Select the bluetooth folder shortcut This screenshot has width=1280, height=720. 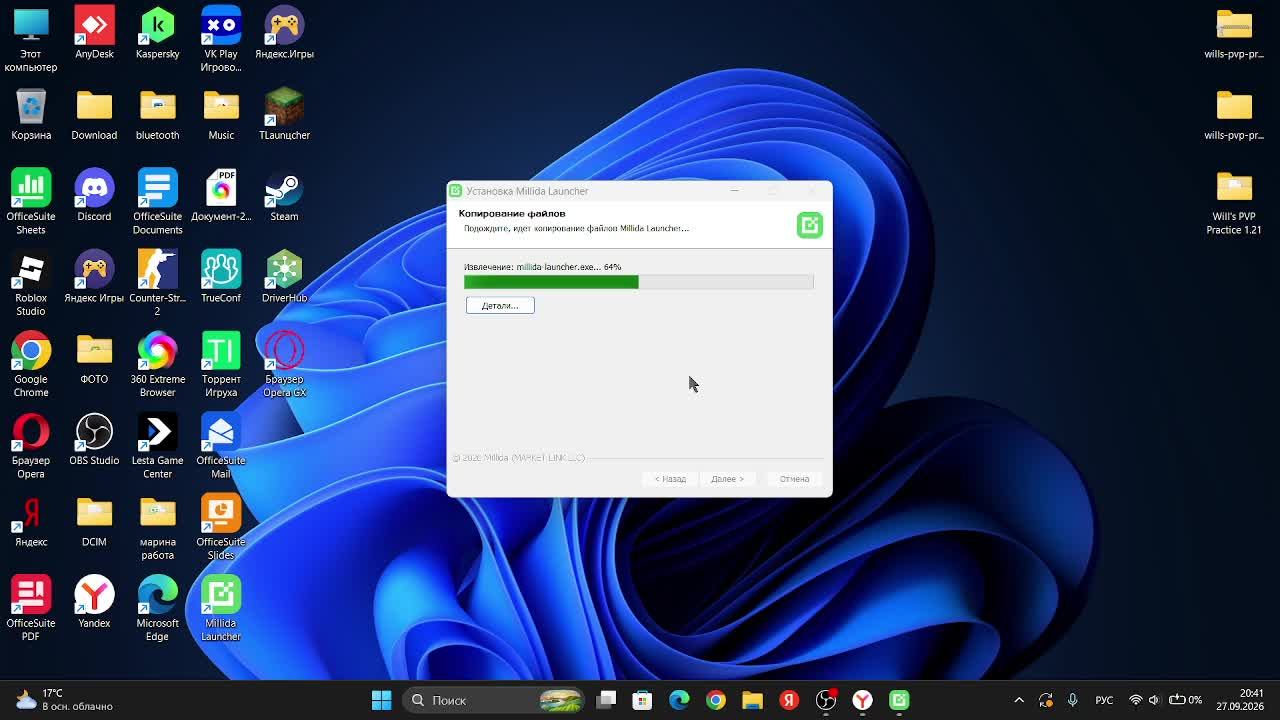(158, 115)
